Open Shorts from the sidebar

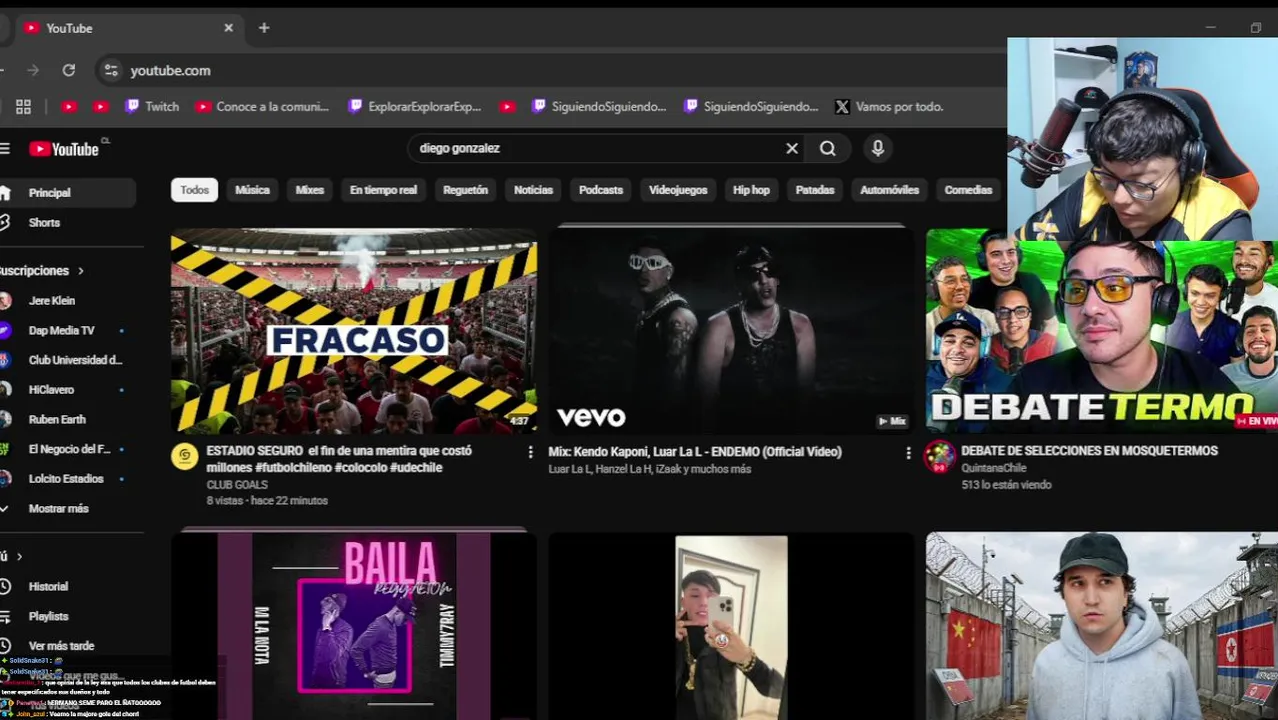44,222
